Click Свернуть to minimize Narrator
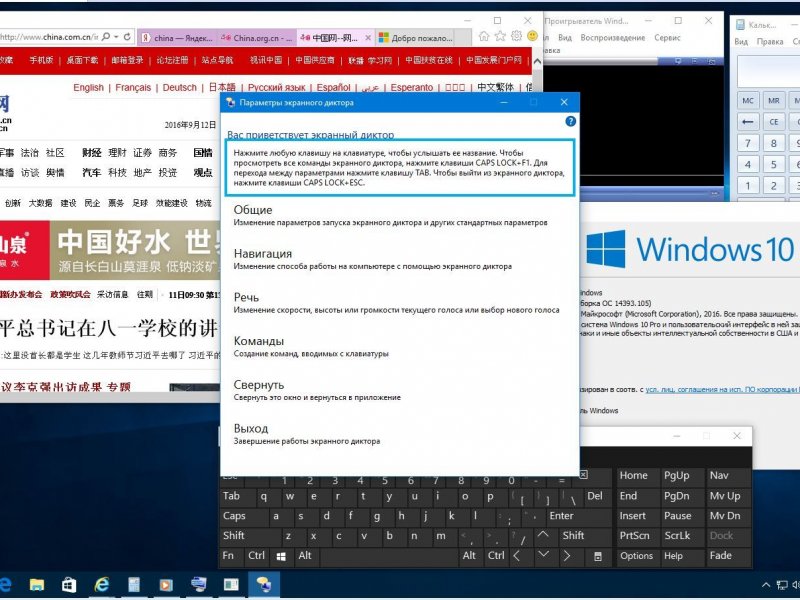Viewport: 800px width, 600px height. click(317, 390)
